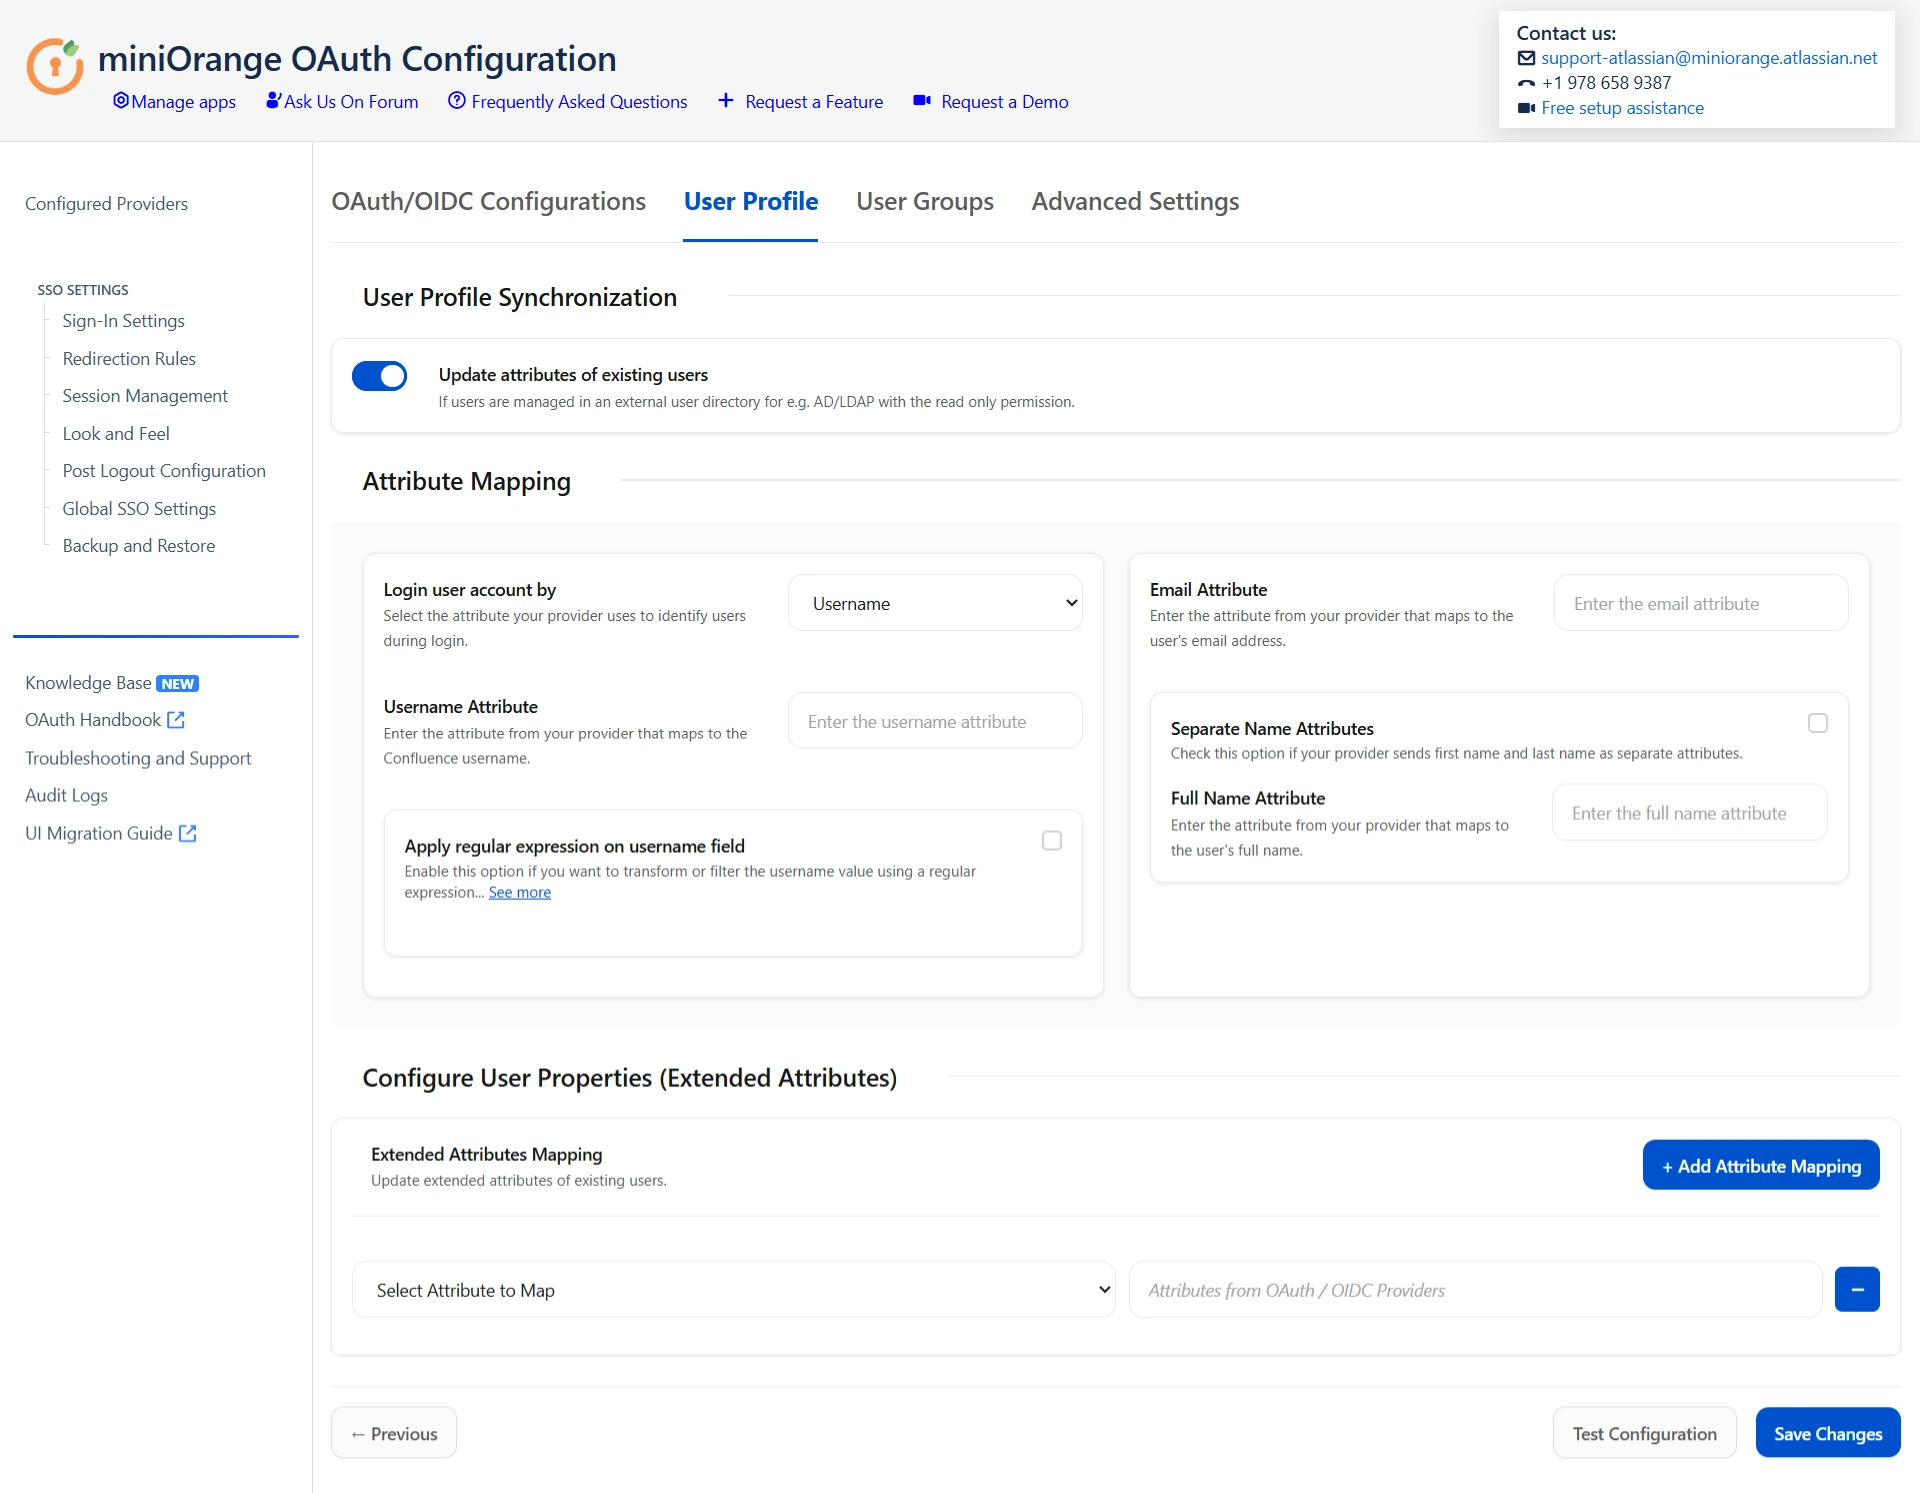Toggle Update attributes of existing users switch
This screenshot has width=1920, height=1493.
(x=380, y=376)
